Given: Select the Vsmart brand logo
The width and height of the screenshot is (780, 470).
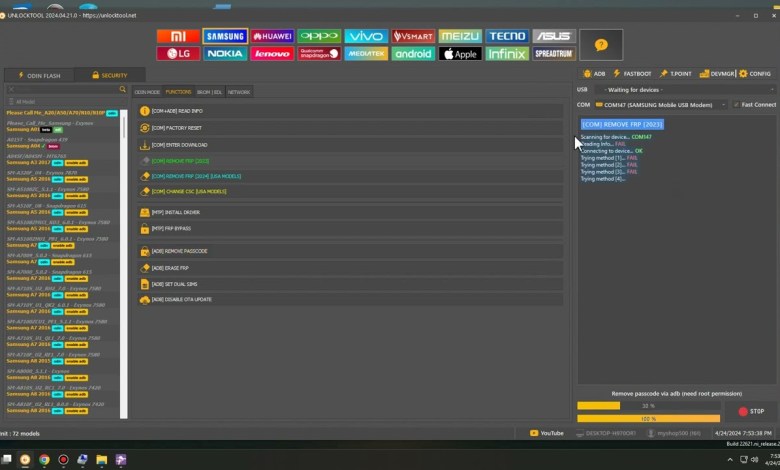Looking at the screenshot, I should click(x=413, y=36).
